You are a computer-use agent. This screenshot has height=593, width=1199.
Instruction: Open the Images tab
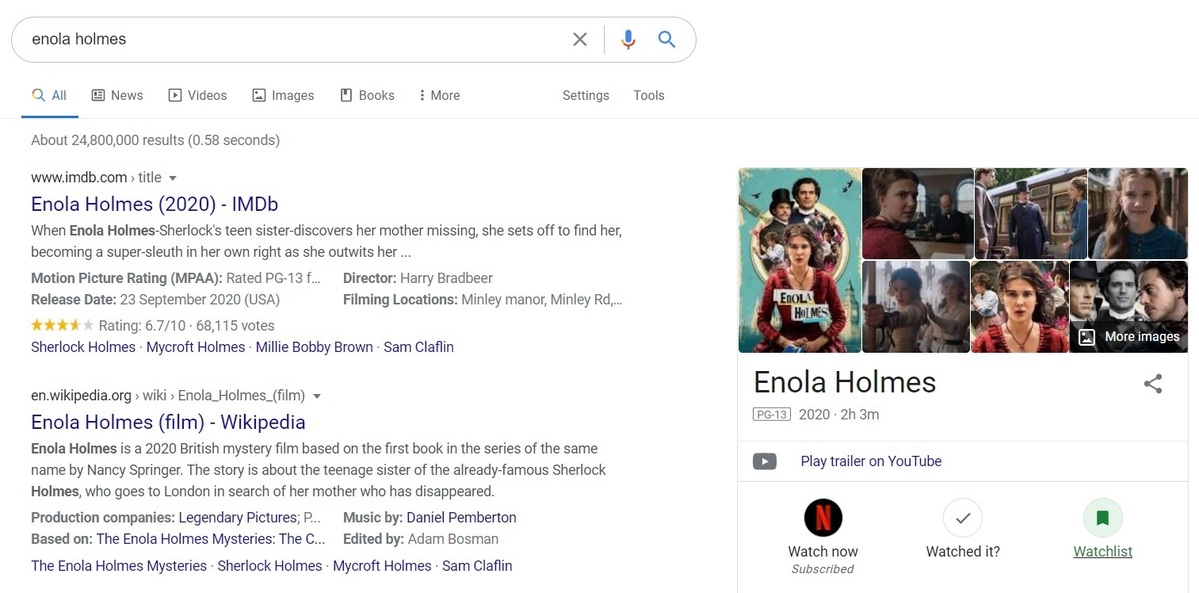tap(283, 96)
